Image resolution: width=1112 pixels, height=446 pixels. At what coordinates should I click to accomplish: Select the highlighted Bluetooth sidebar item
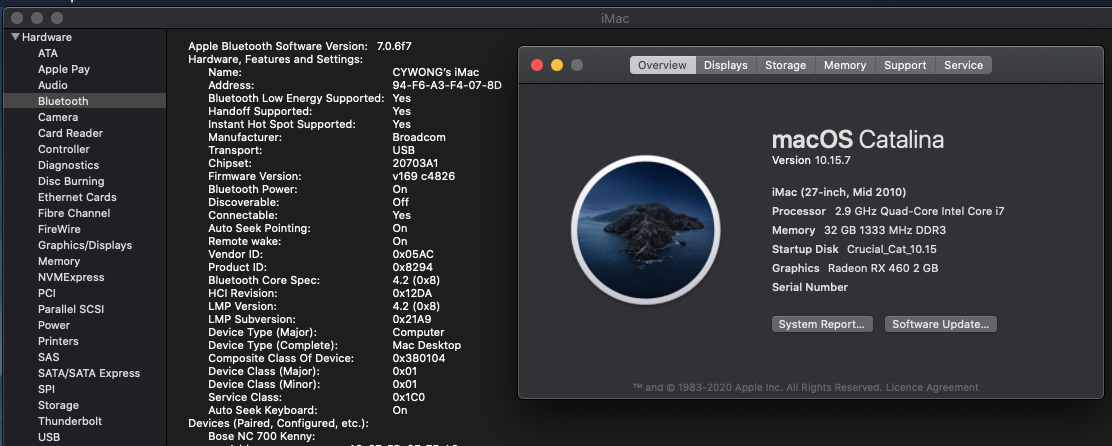pos(84,101)
